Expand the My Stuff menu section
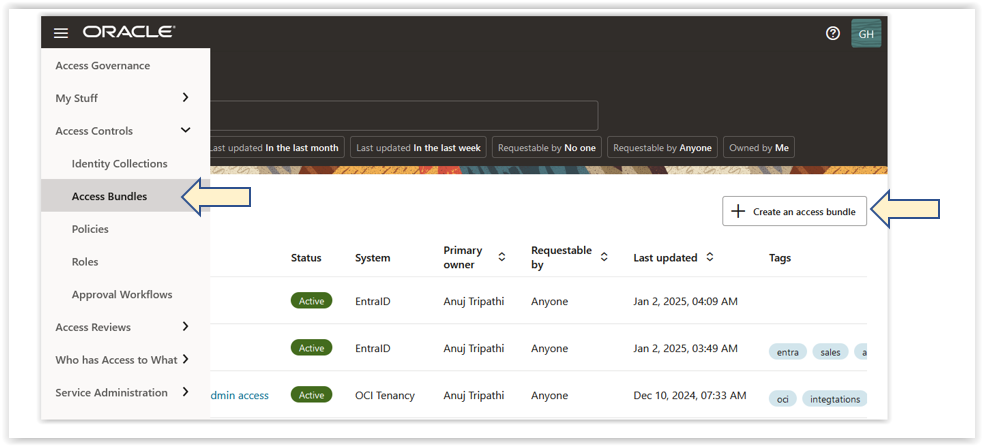Viewport: 983px width, 446px height. pyautogui.click(x=185, y=98)
